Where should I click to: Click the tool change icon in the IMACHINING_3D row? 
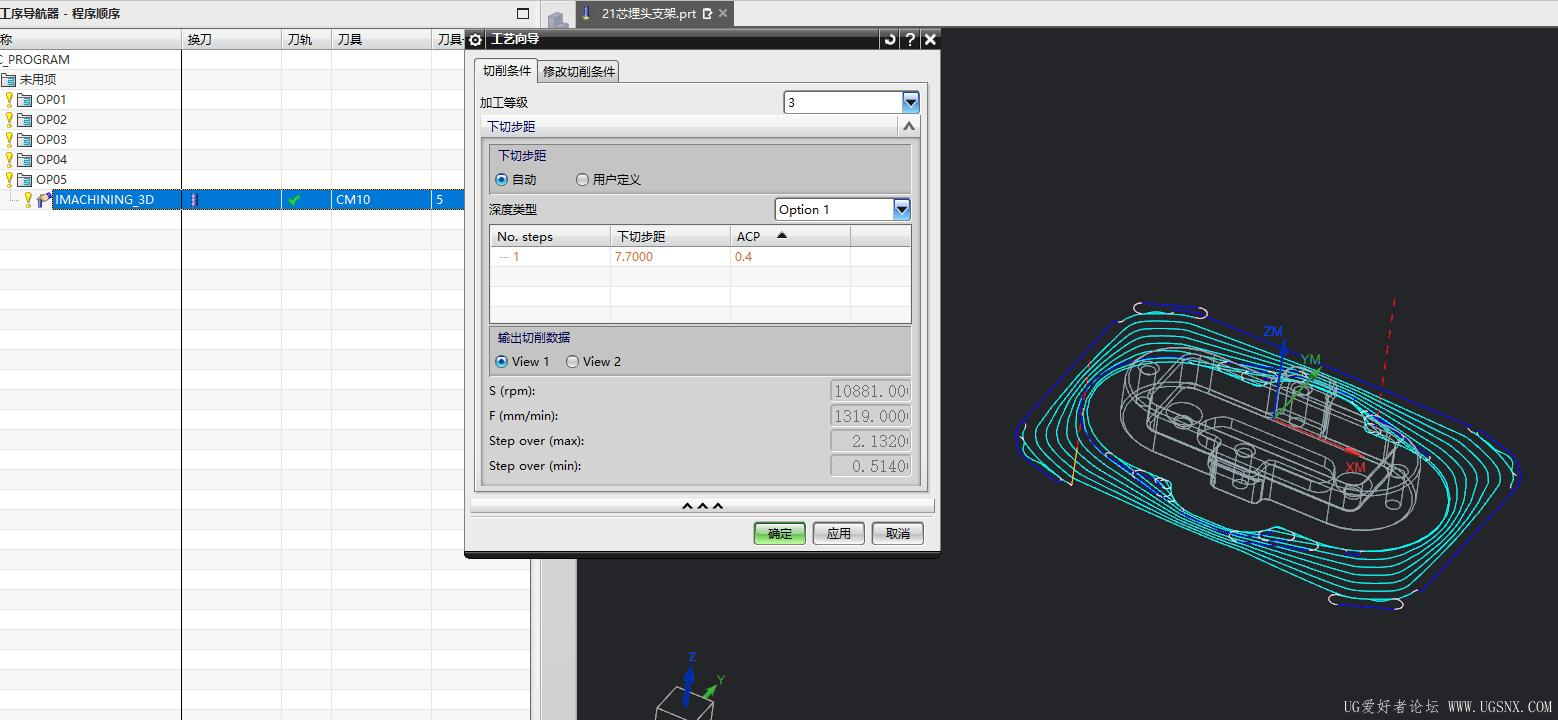194,200
